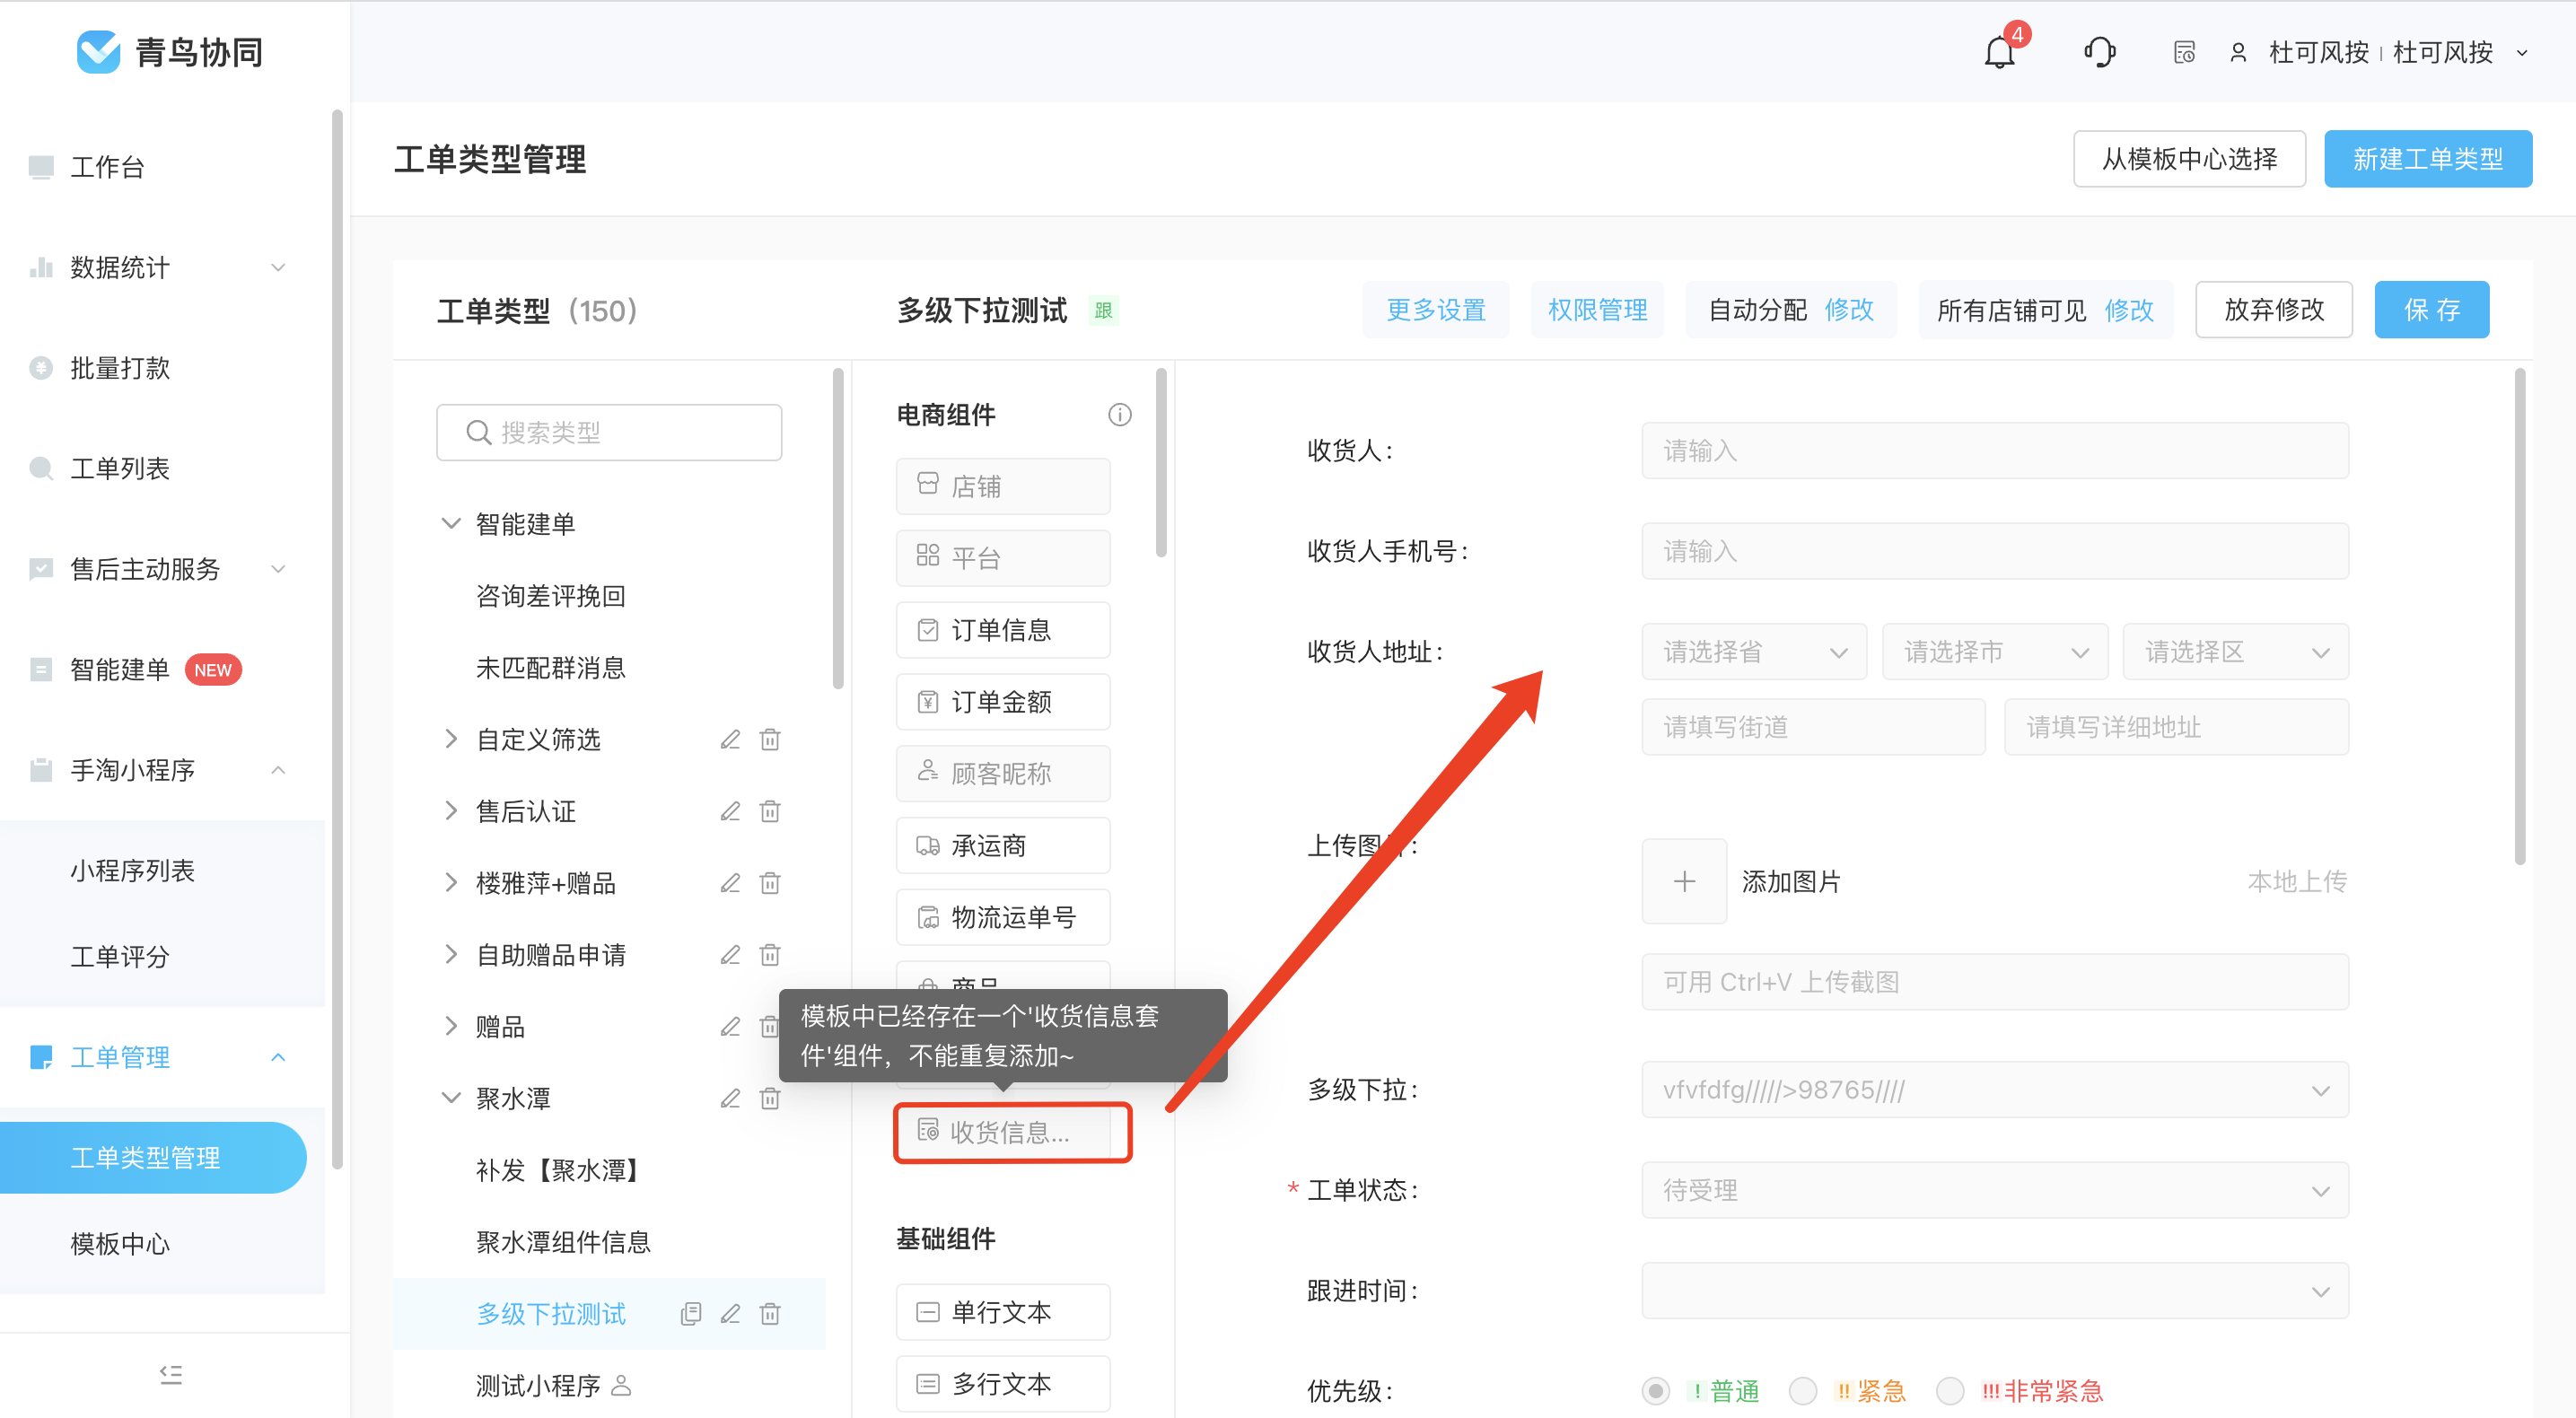Click the info icon beside 电商组件
The image size is (2576, 1418).
[1119, 414]
